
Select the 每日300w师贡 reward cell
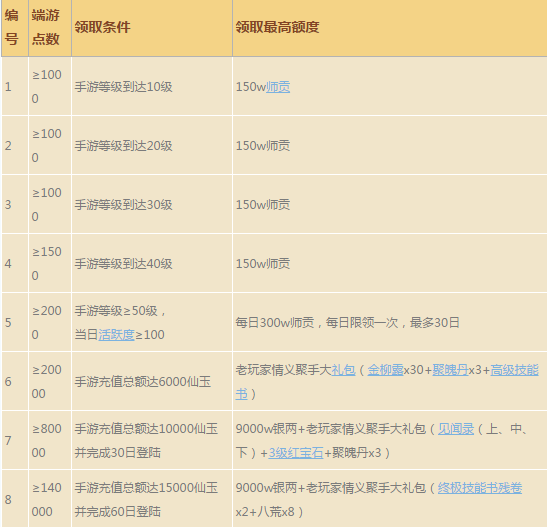(390, 322)
